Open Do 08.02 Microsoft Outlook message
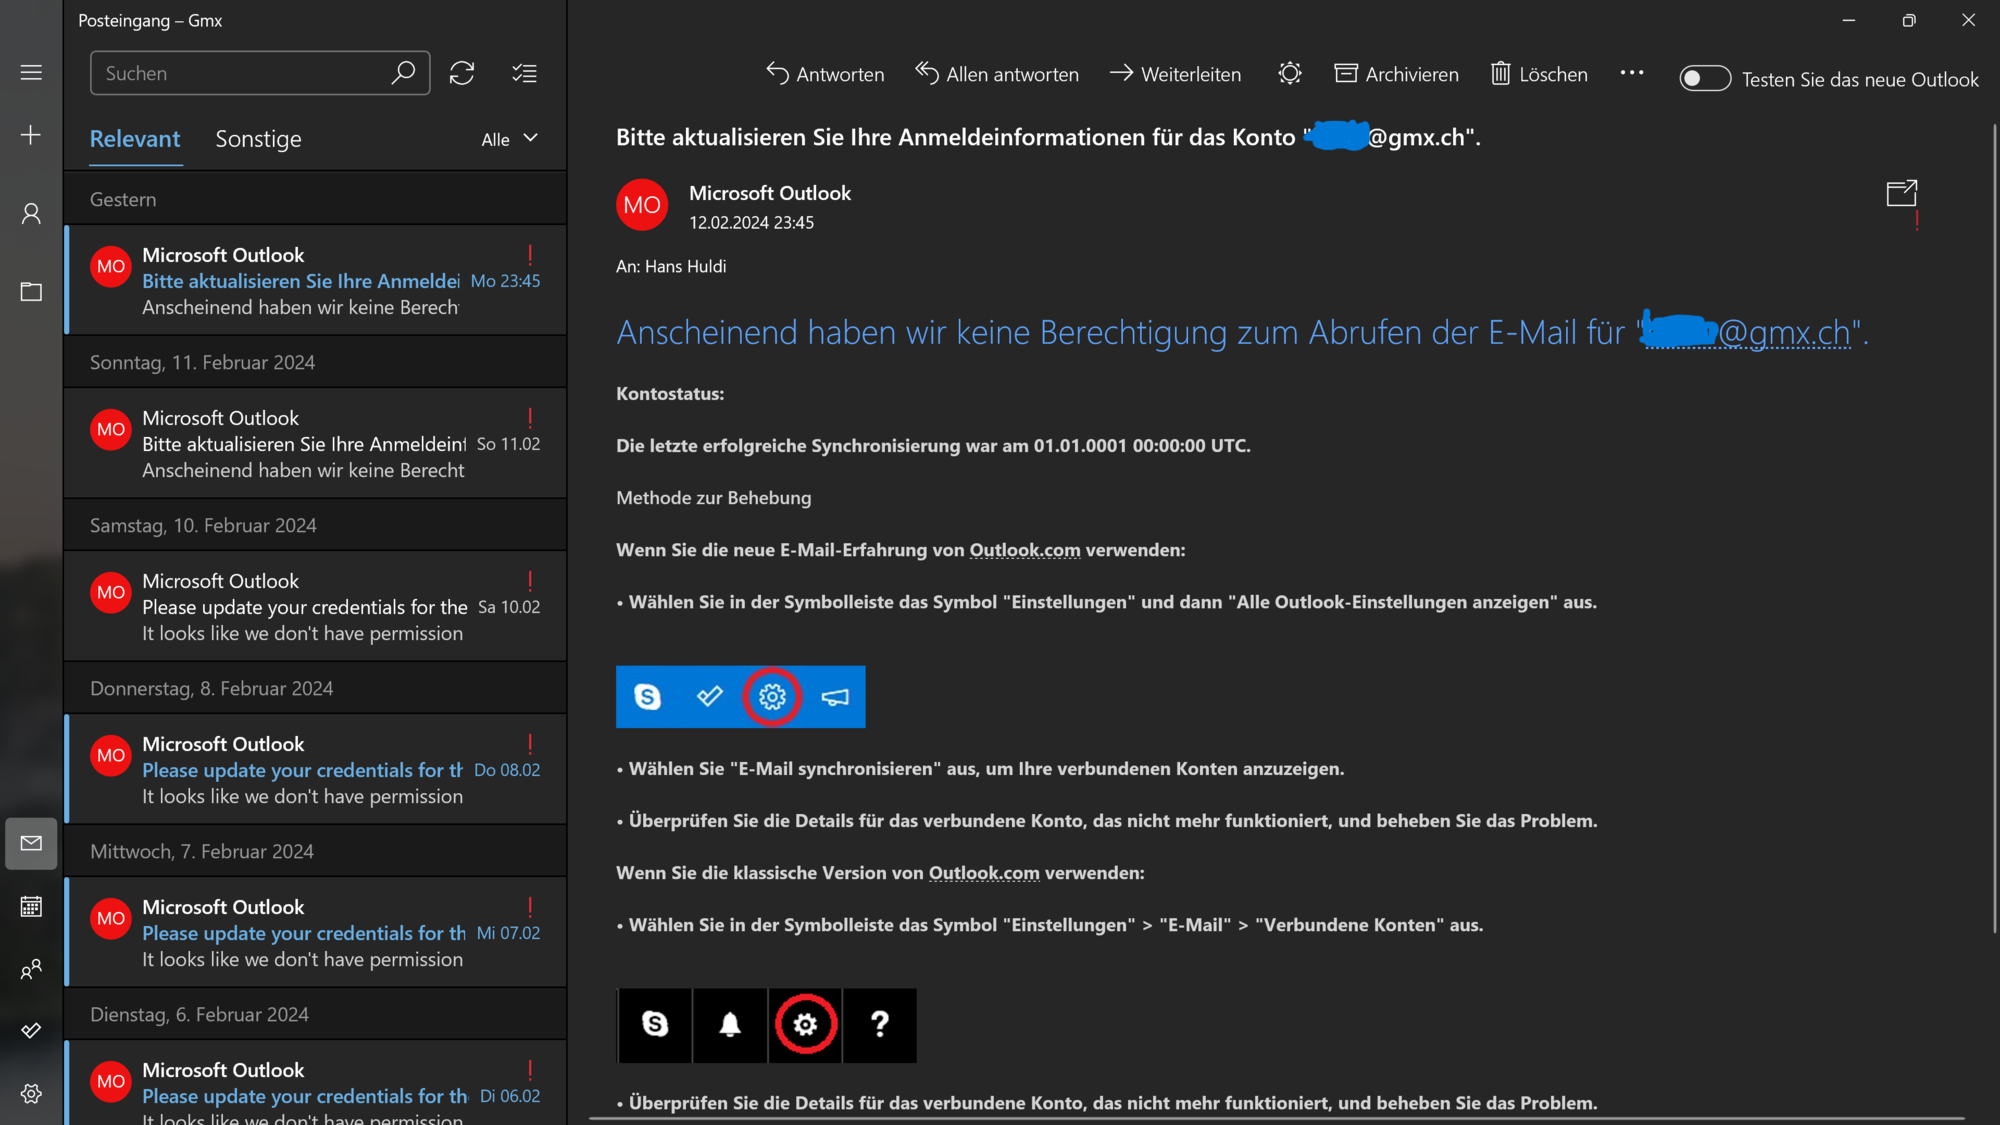Image resolution: width=2000 pixels, height=1125 pixels. tap(315, 769)
